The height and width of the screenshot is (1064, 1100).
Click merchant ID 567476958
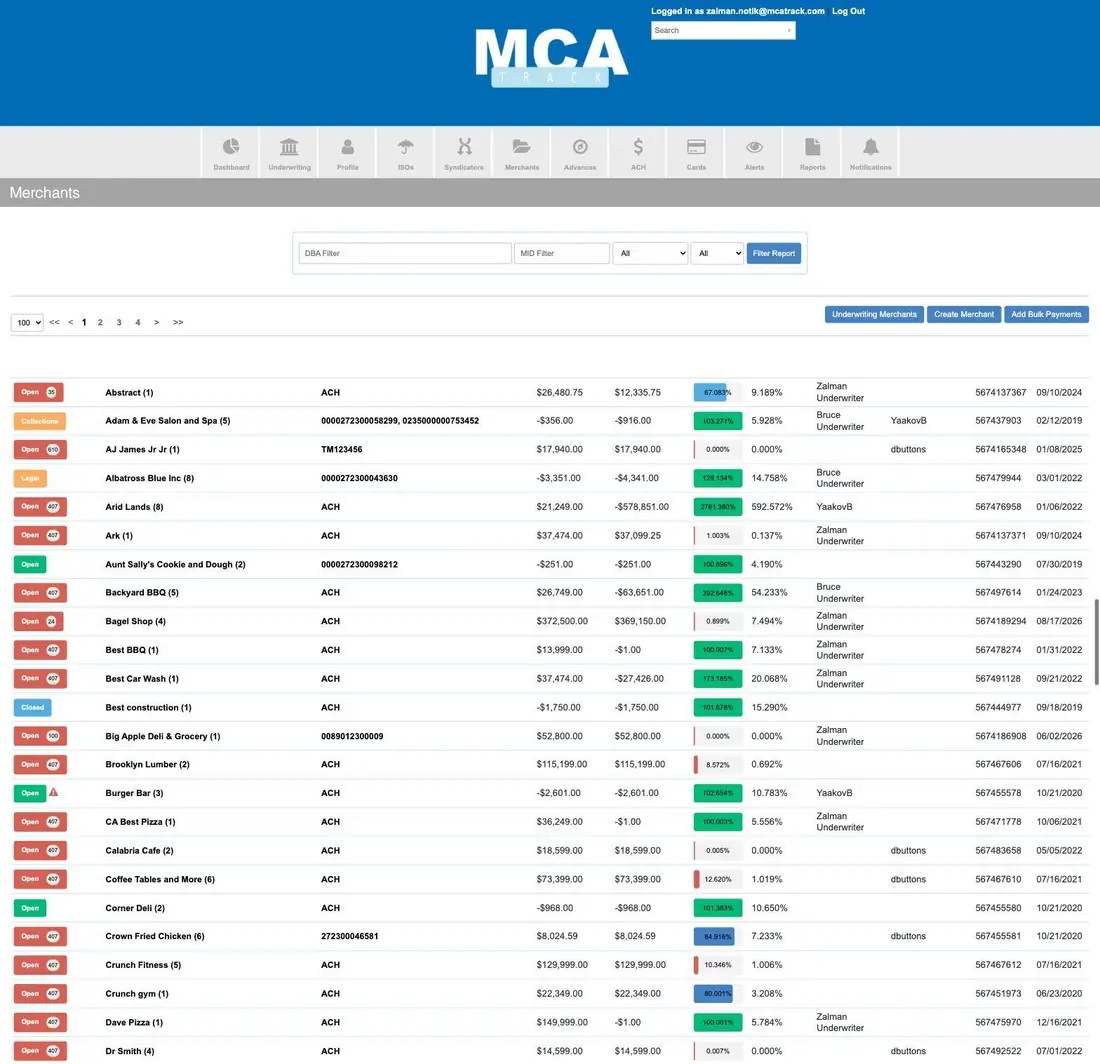coord(998,506)
